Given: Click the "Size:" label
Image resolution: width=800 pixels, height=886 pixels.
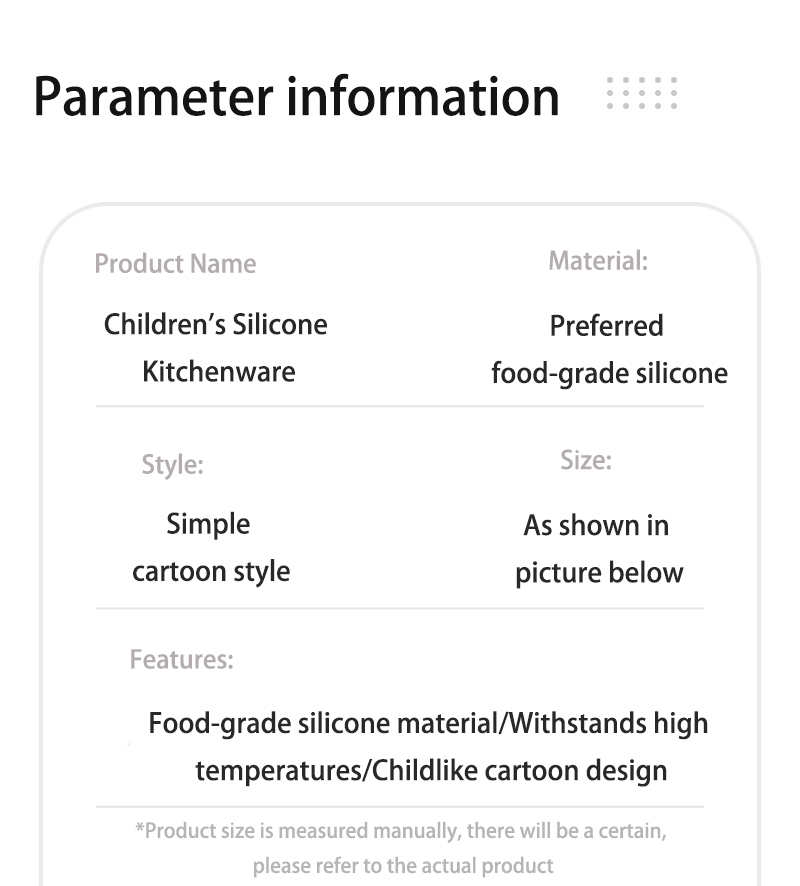Looking at the screenshot, I should click(x=585, y=460).
